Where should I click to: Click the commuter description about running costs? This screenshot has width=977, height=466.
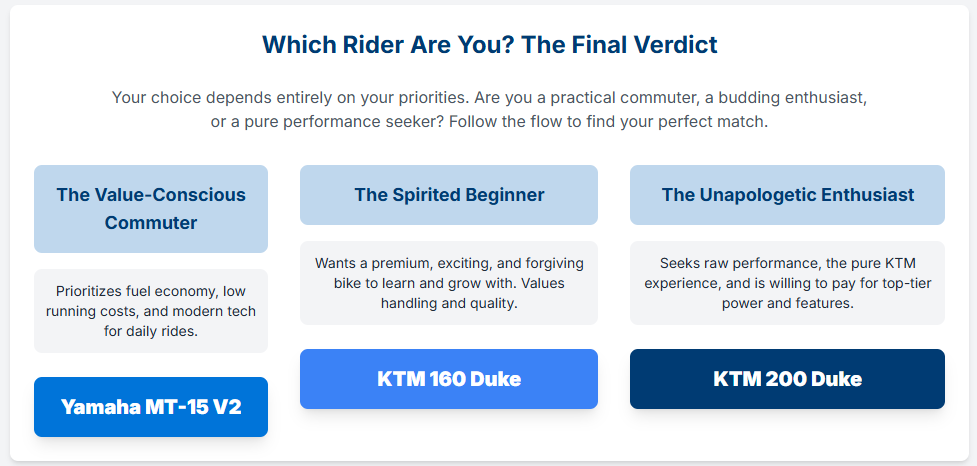tap(151, 311)
